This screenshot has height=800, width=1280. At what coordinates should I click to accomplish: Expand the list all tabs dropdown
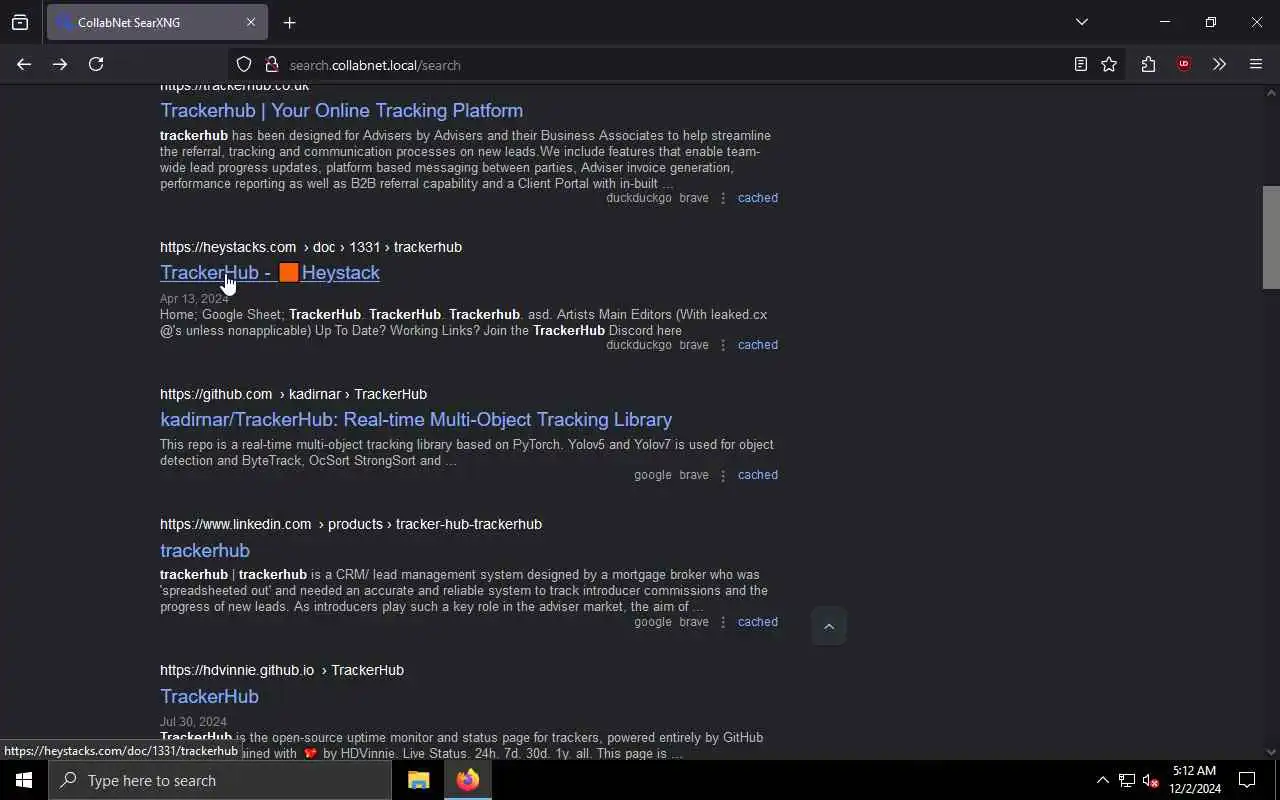[x=1081, y=22]
